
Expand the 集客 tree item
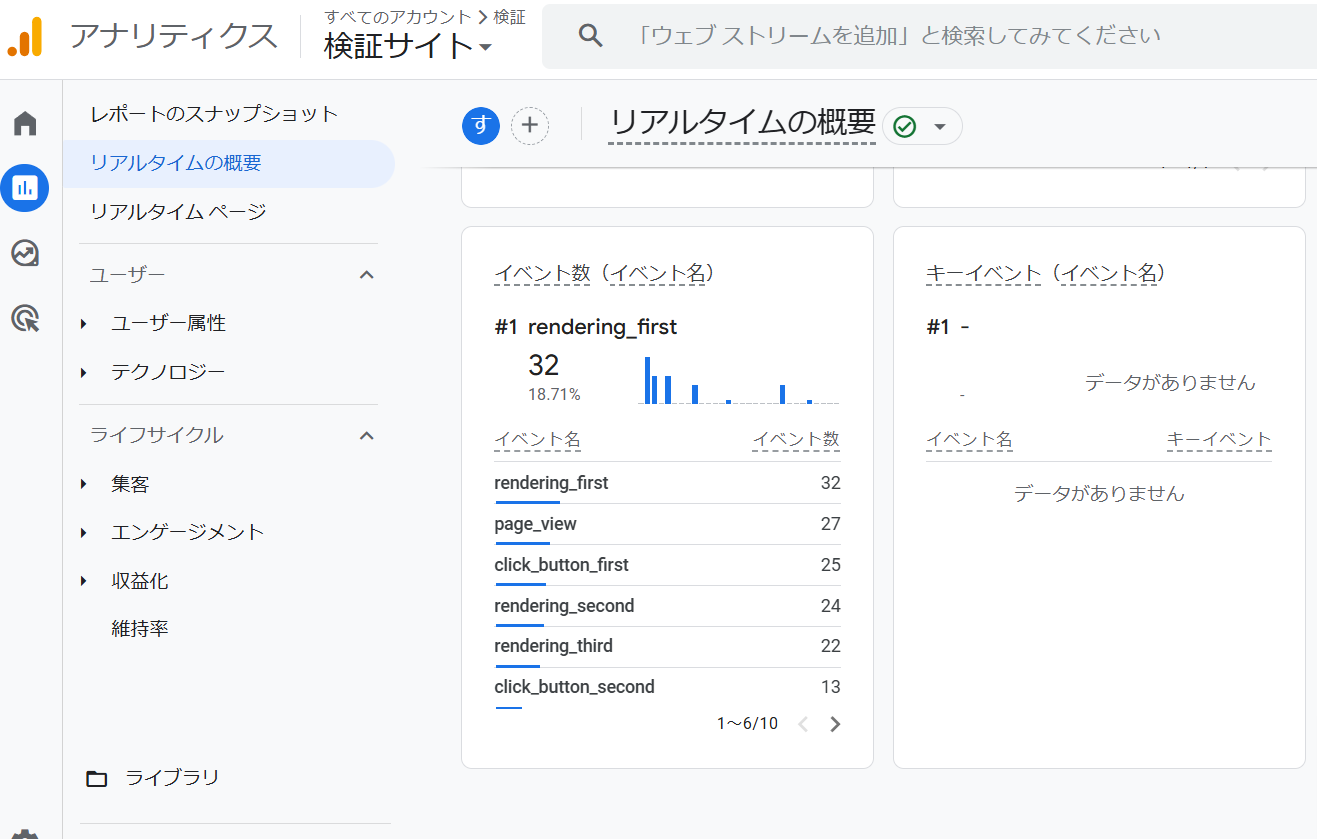(x=84, y=485)
